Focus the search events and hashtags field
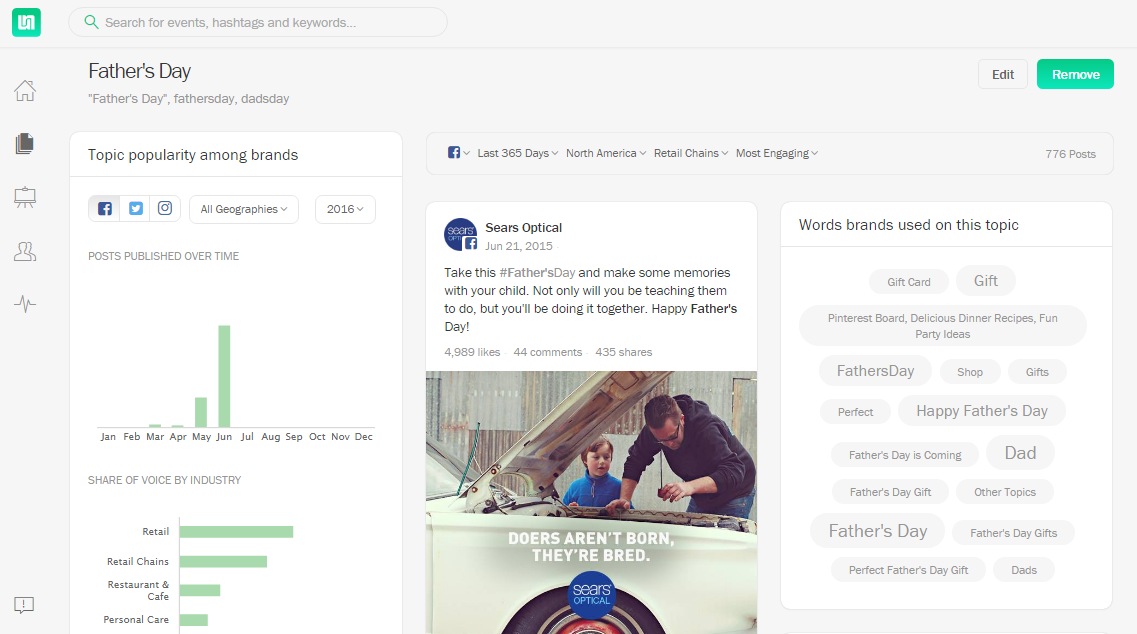 [x=257, y=22]
